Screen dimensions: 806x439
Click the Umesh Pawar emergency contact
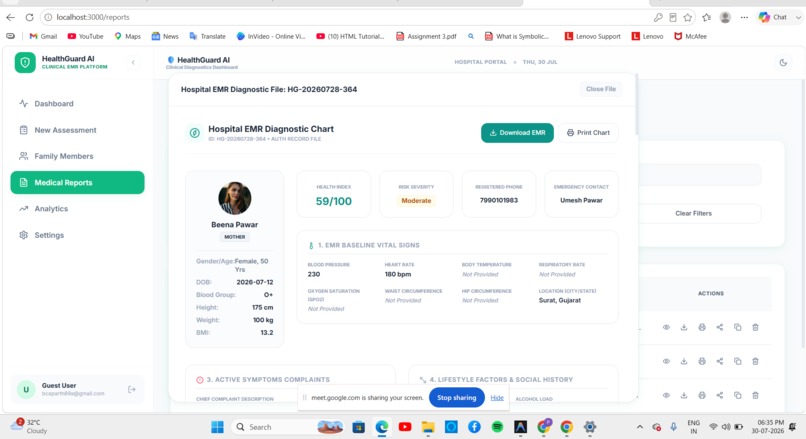click(581, 200)
